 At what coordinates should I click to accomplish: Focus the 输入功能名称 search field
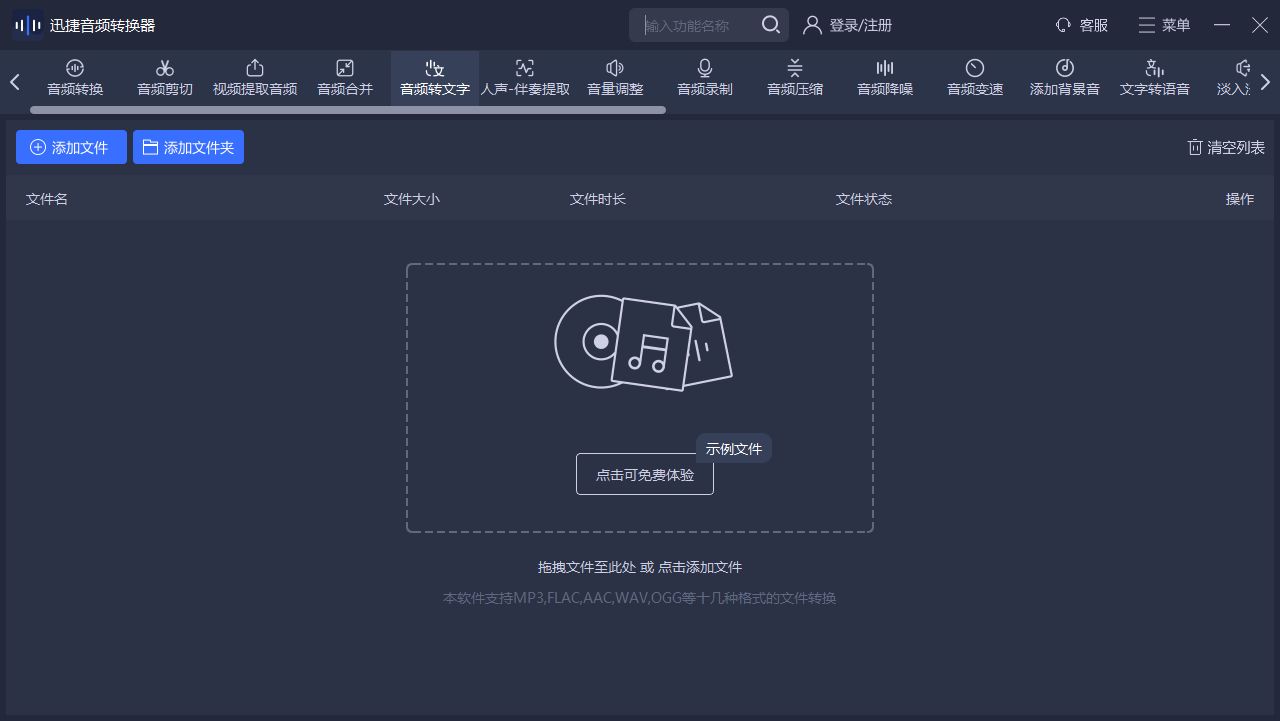(x=695, y=25)
